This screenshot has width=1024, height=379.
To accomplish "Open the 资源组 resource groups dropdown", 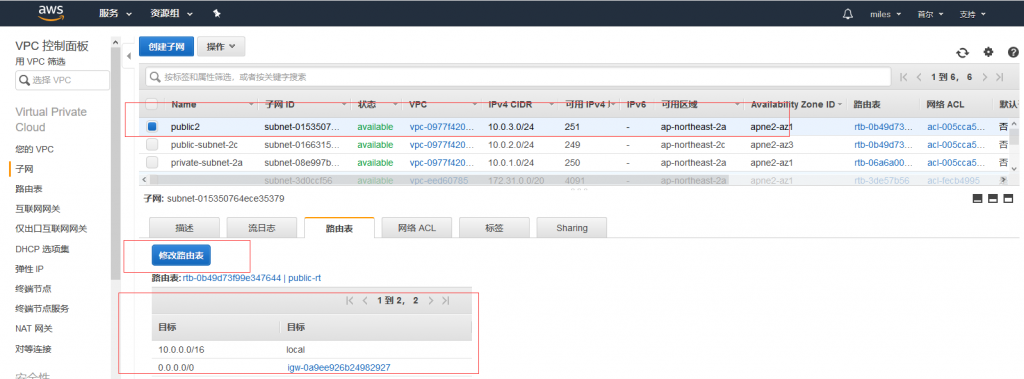I will pos(172,14).
